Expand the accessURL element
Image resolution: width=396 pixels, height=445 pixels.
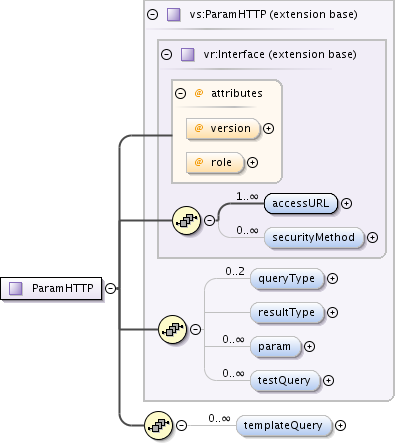tap(346, 203)
